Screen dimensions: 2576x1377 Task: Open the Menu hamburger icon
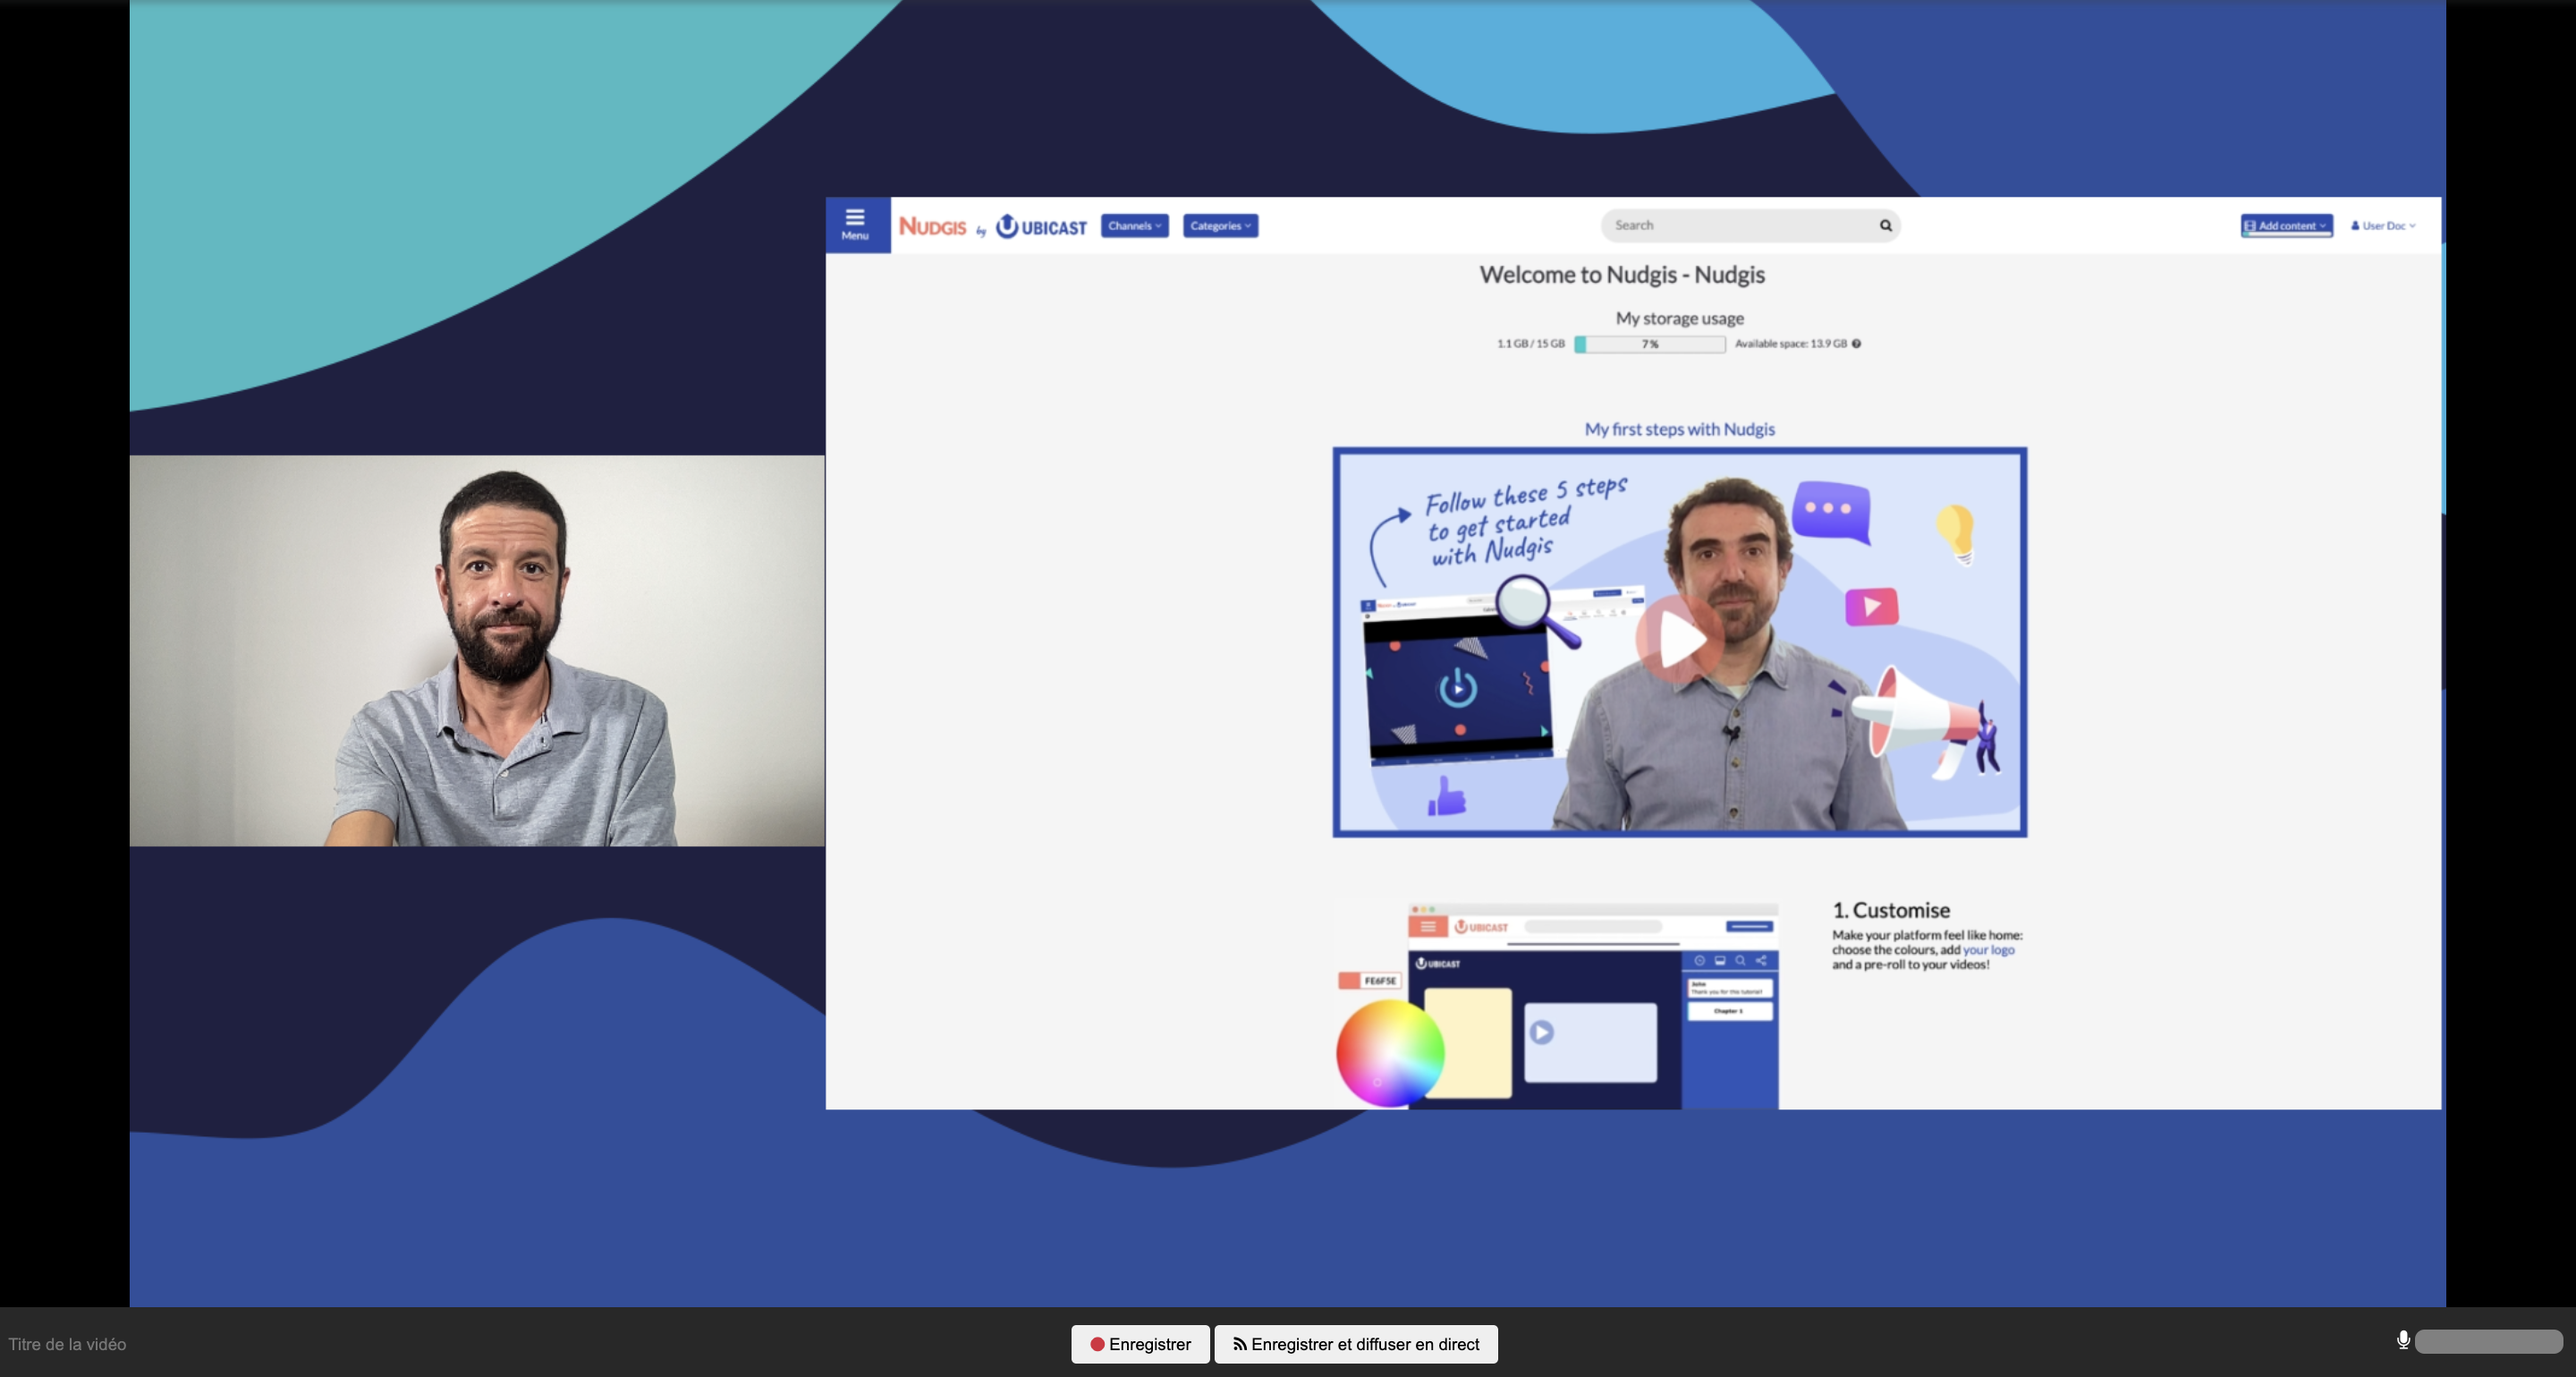coord(857,225)
